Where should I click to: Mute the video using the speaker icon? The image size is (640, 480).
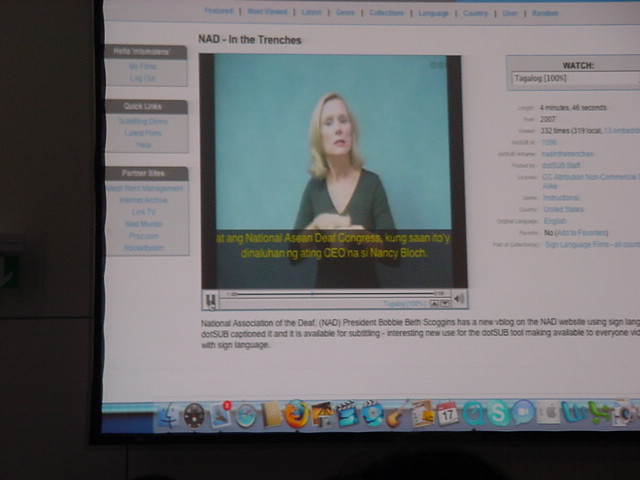point(459,299)
